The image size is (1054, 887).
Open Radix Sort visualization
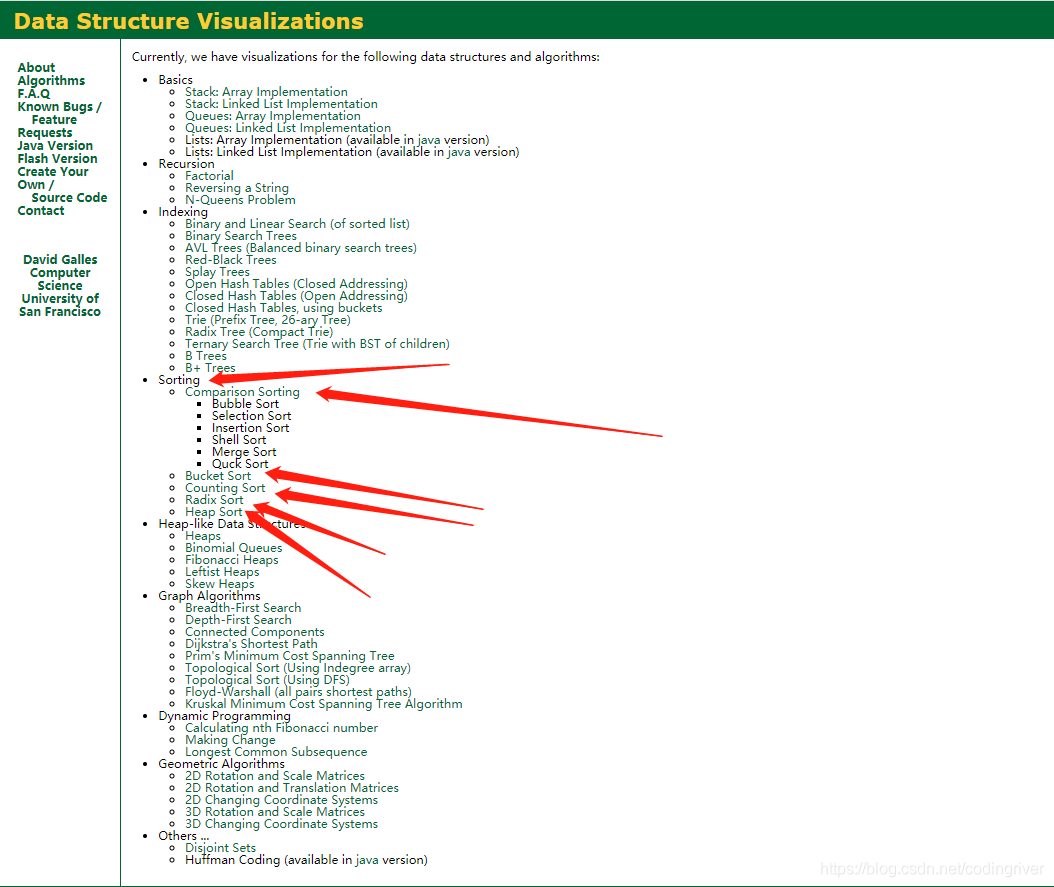tap(214, 501)
